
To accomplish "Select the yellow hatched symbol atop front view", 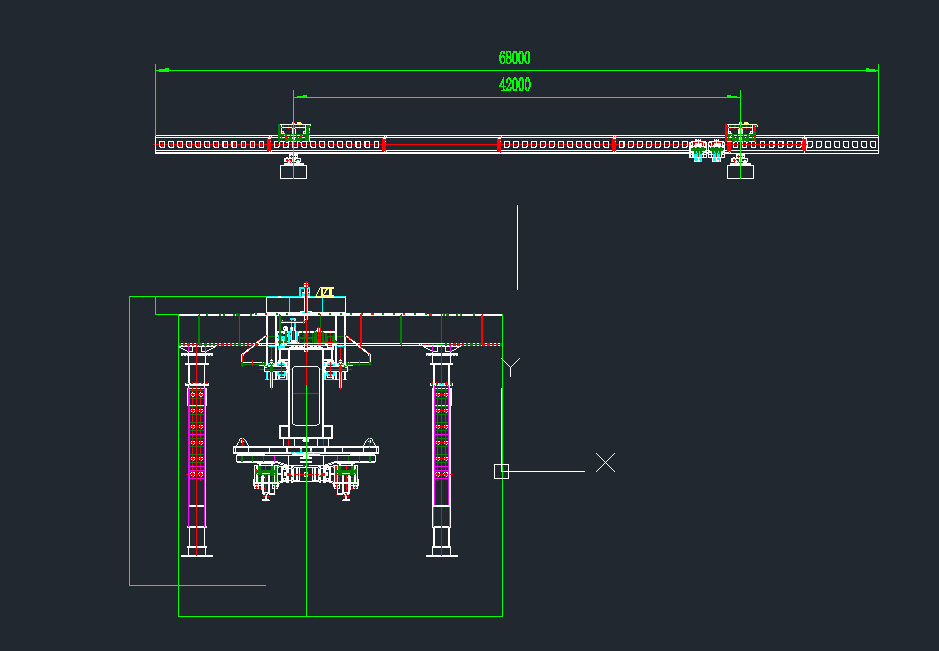I will (x=325, y=292).
